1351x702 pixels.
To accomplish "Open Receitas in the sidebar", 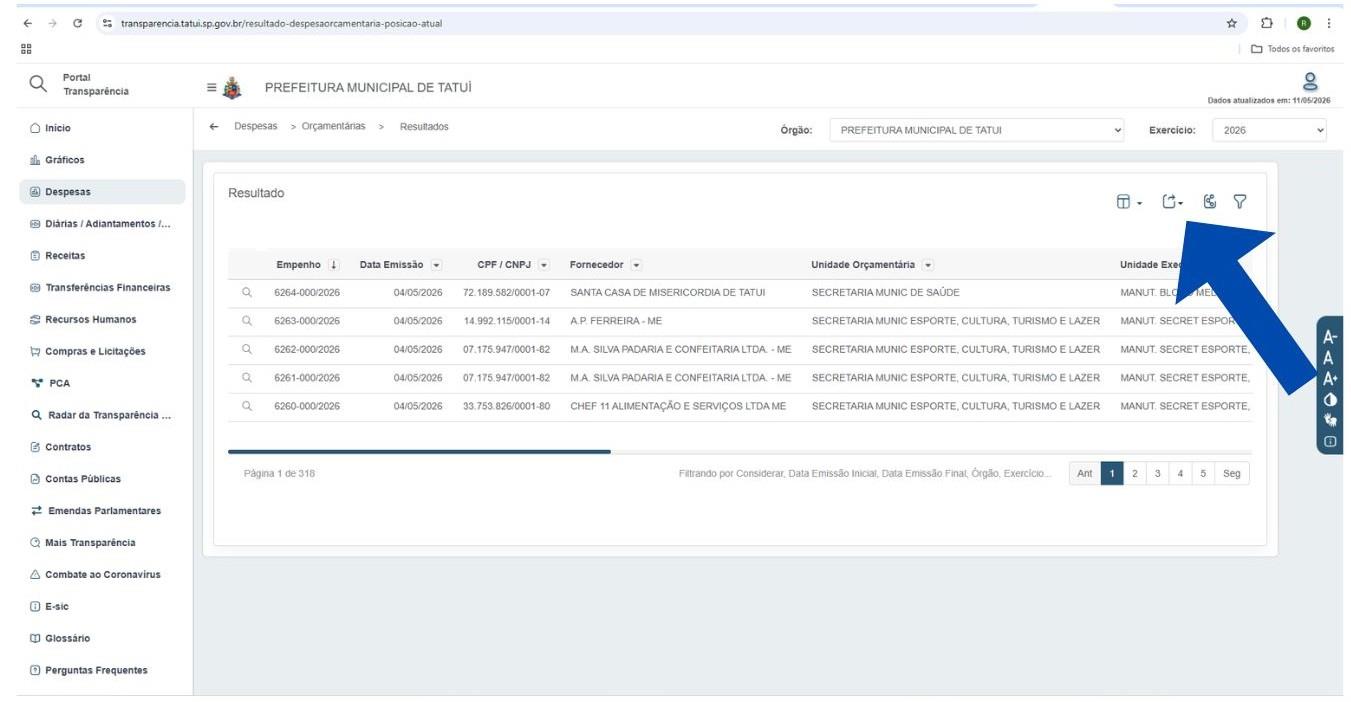I will pyautogui.click(x=101, y=256).
